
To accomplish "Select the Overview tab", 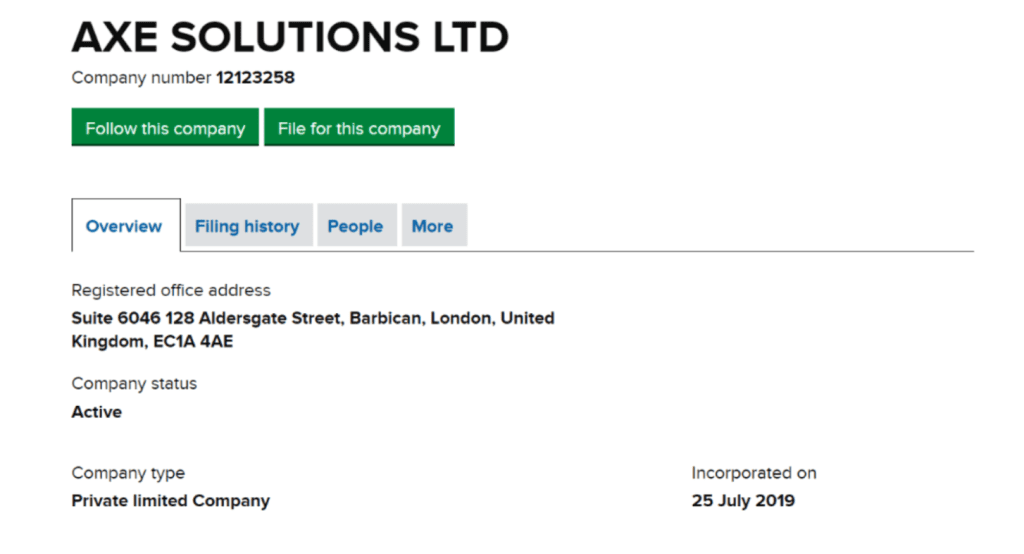I will coord(124,226).
